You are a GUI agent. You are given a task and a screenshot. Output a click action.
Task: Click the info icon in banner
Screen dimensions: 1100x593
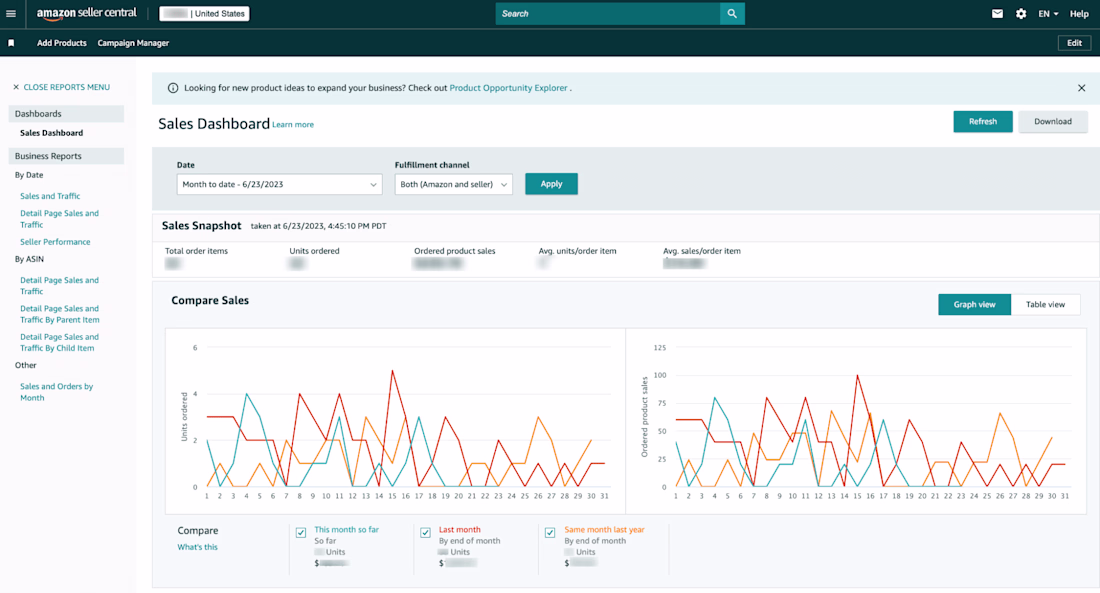coord(173,88)
